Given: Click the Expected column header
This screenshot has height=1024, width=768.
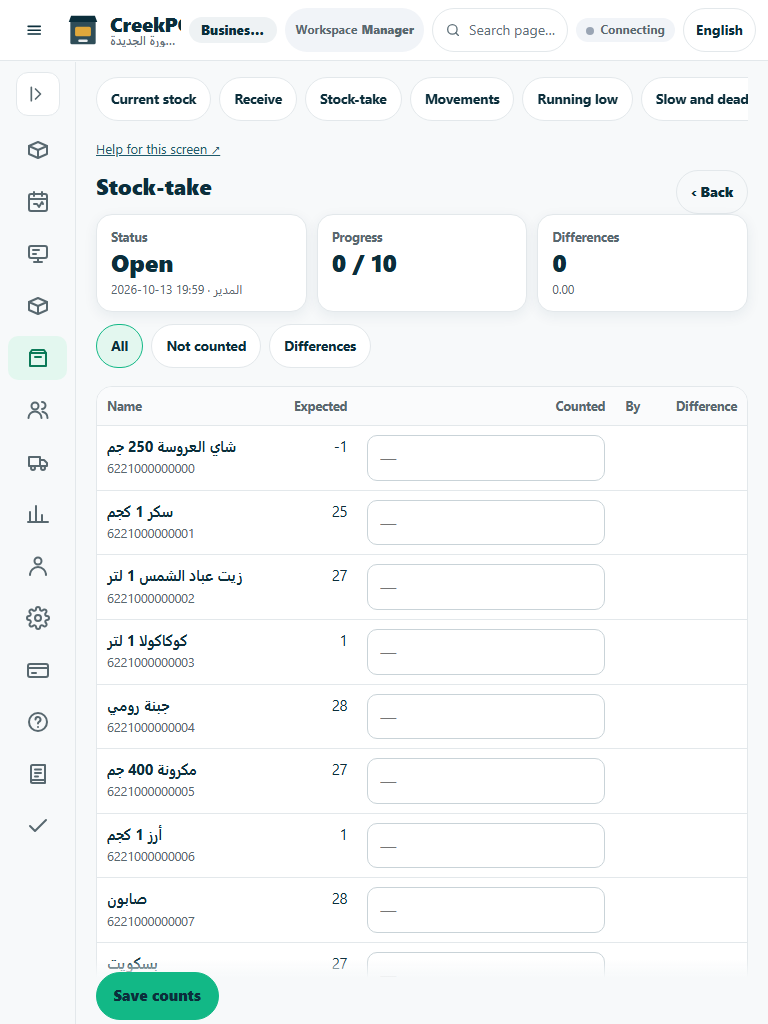Looking at the screenshot, I should (x=321, y=406).
